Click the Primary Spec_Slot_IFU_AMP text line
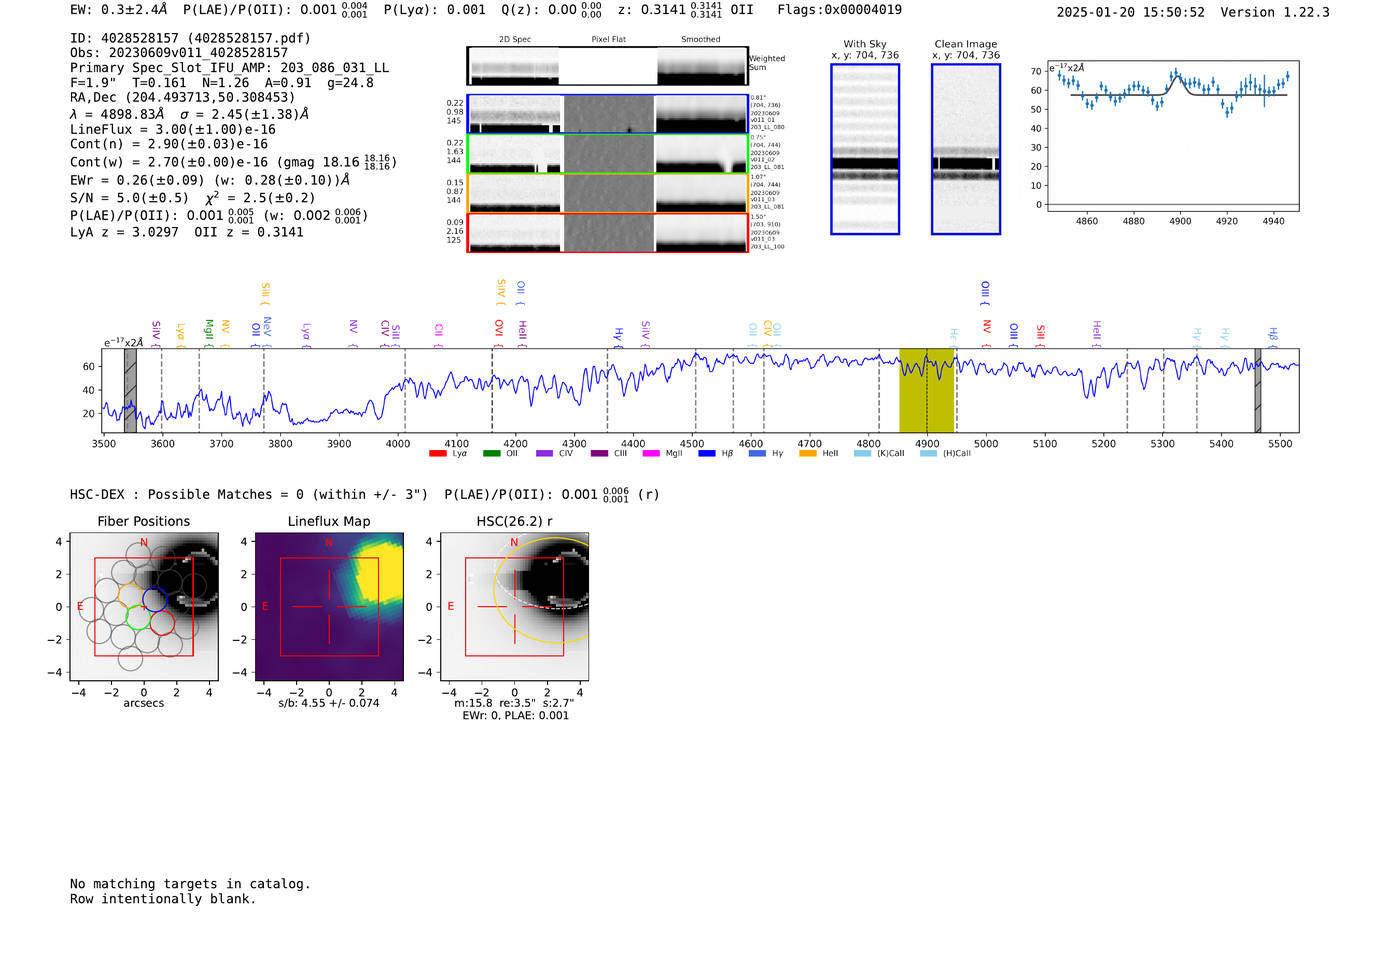 (229, 68)
